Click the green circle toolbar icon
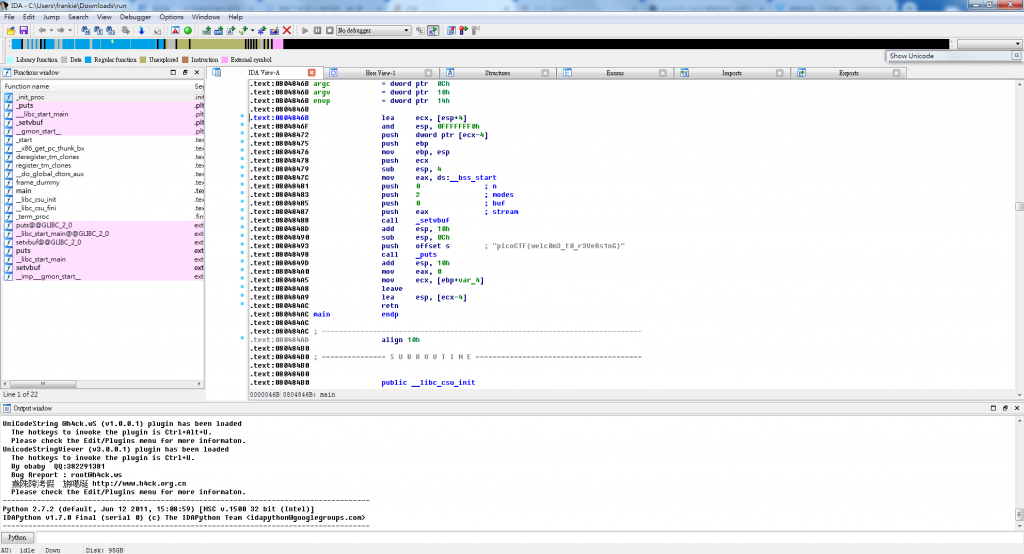The image size is (1024, 554). point(187,31)
